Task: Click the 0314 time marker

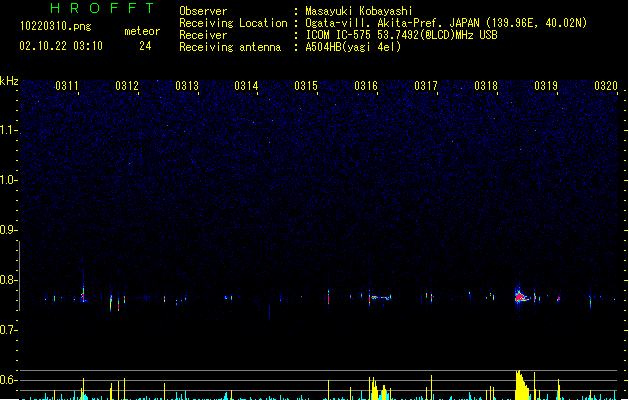Action: tap(246, 86)
